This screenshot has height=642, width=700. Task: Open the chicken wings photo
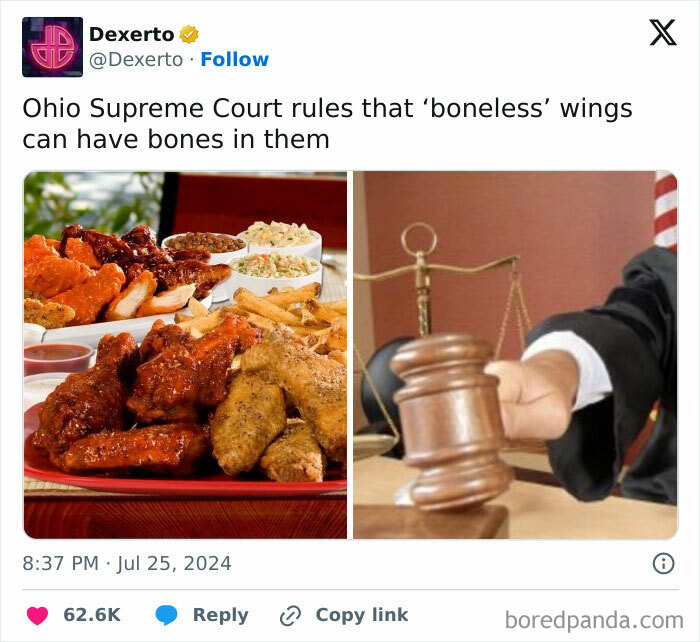185,355
